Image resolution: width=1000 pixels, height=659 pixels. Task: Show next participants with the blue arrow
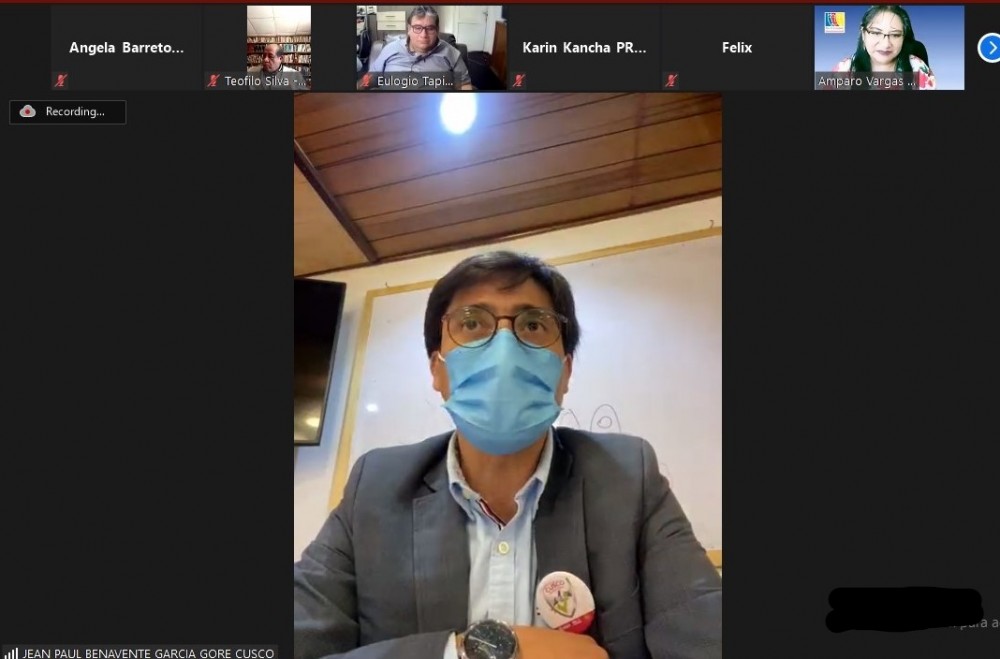pyautogui.click(x=988, y=47)
